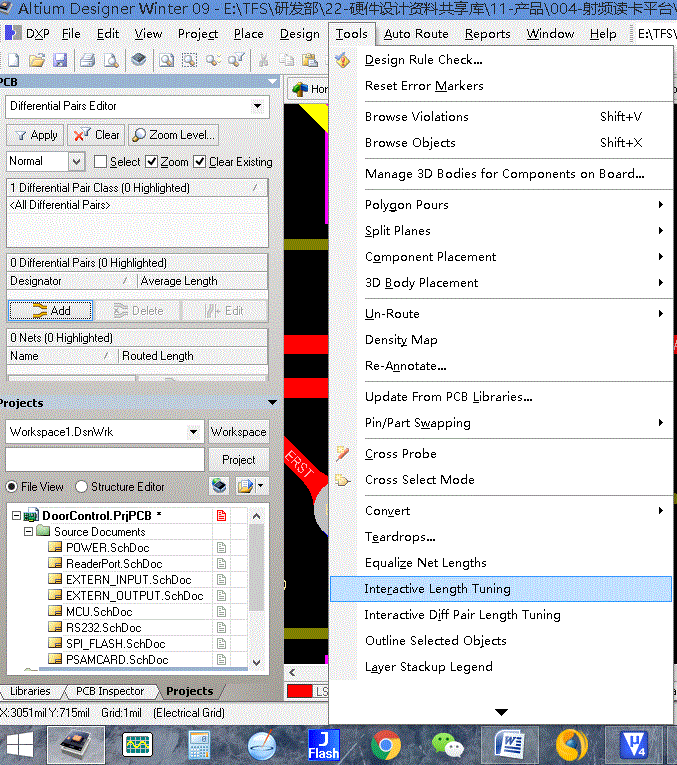This screenshot has height=765, width=677.
Task: Select MCU.SchDoc in the project tree
Action: point(99,612)
